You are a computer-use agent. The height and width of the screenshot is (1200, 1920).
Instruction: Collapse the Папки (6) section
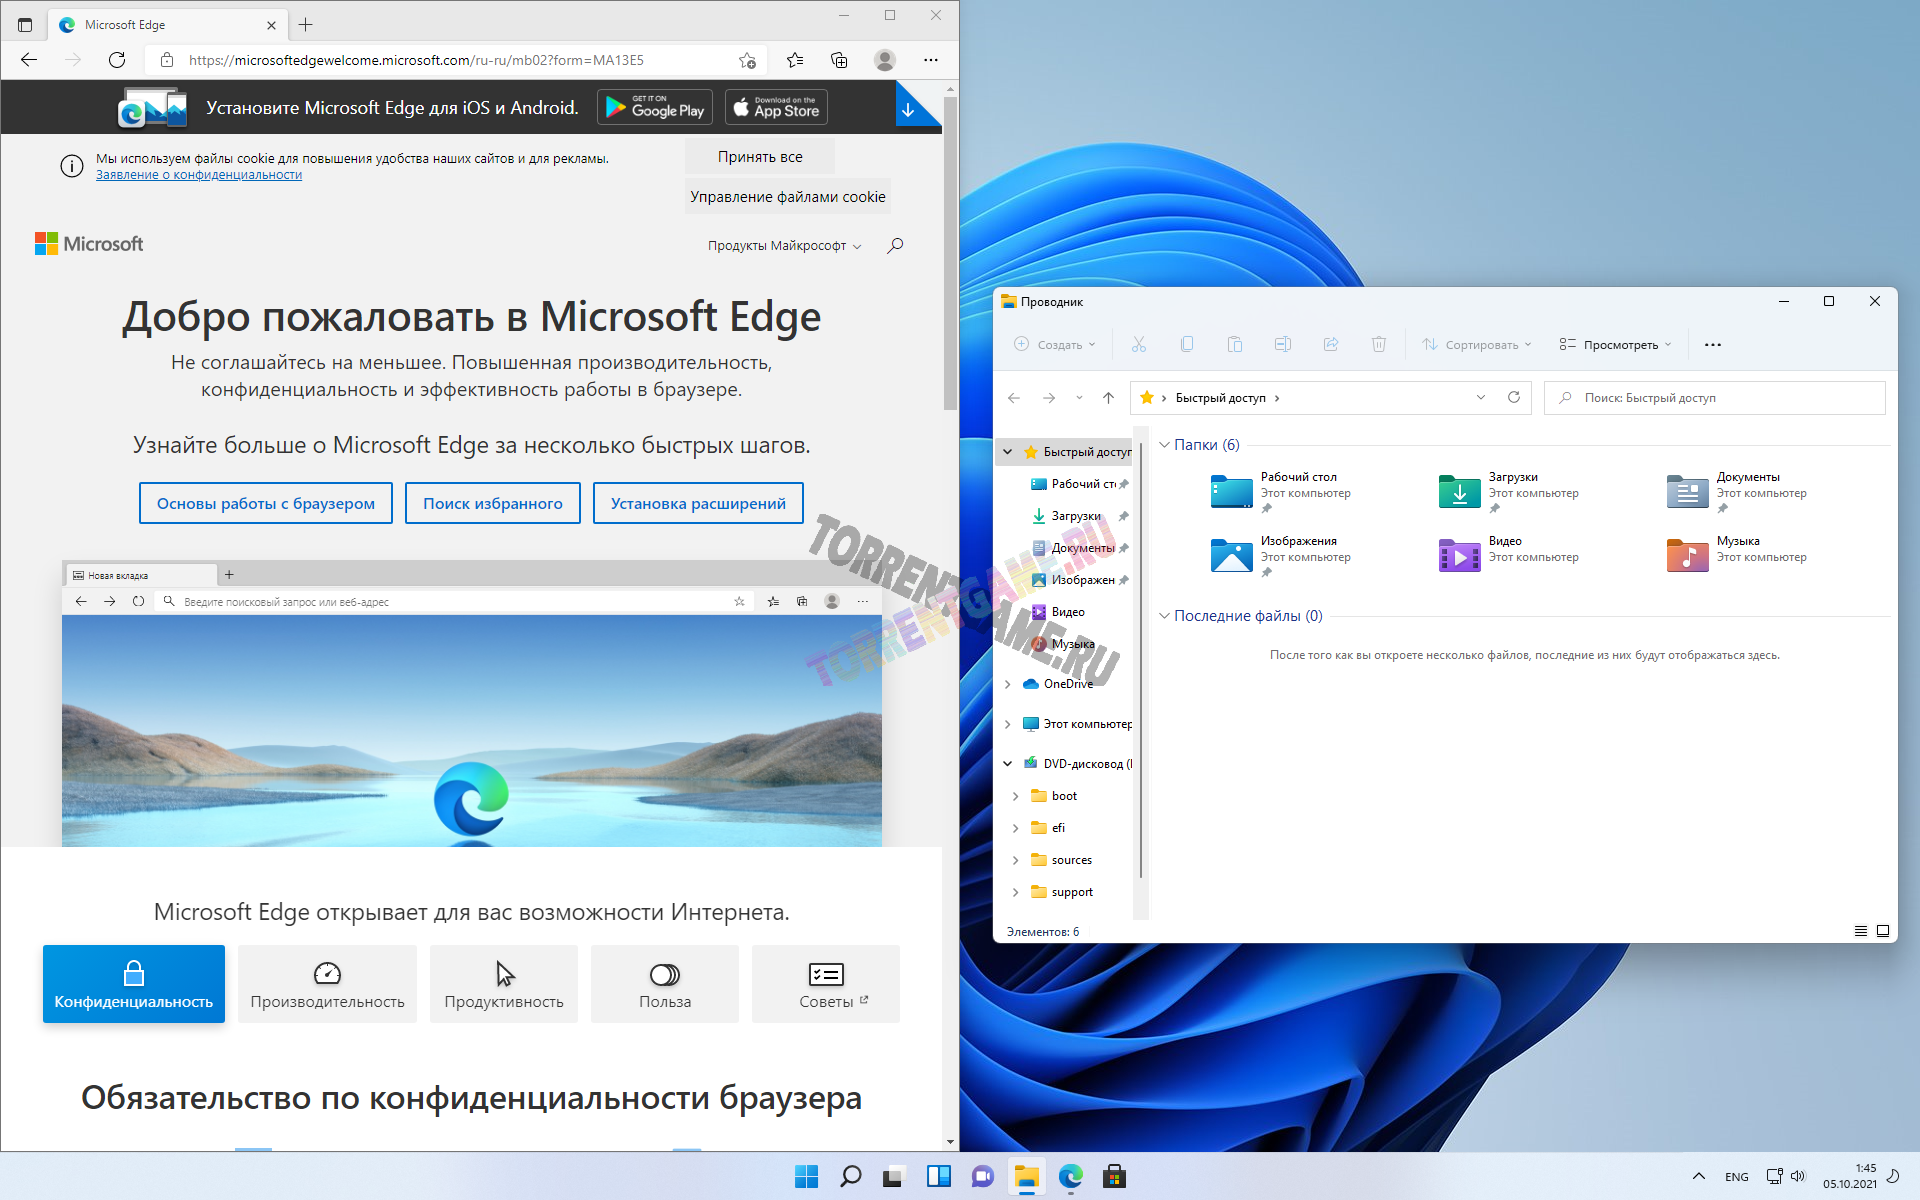pos(1164,445)
